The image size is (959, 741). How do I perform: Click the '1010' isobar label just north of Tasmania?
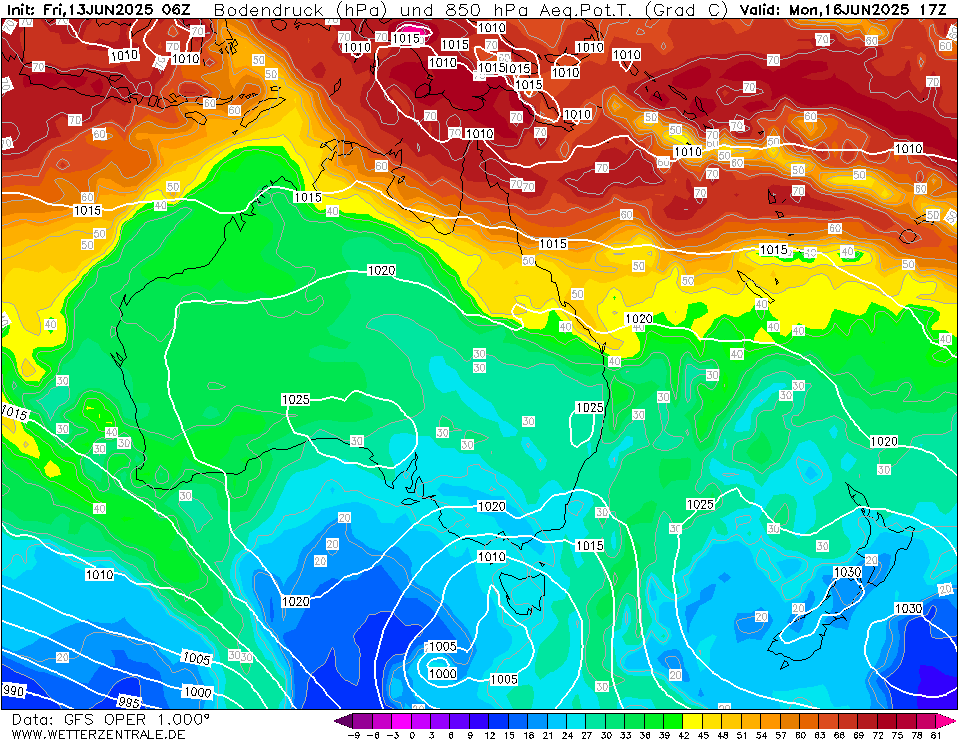(491, 556)
